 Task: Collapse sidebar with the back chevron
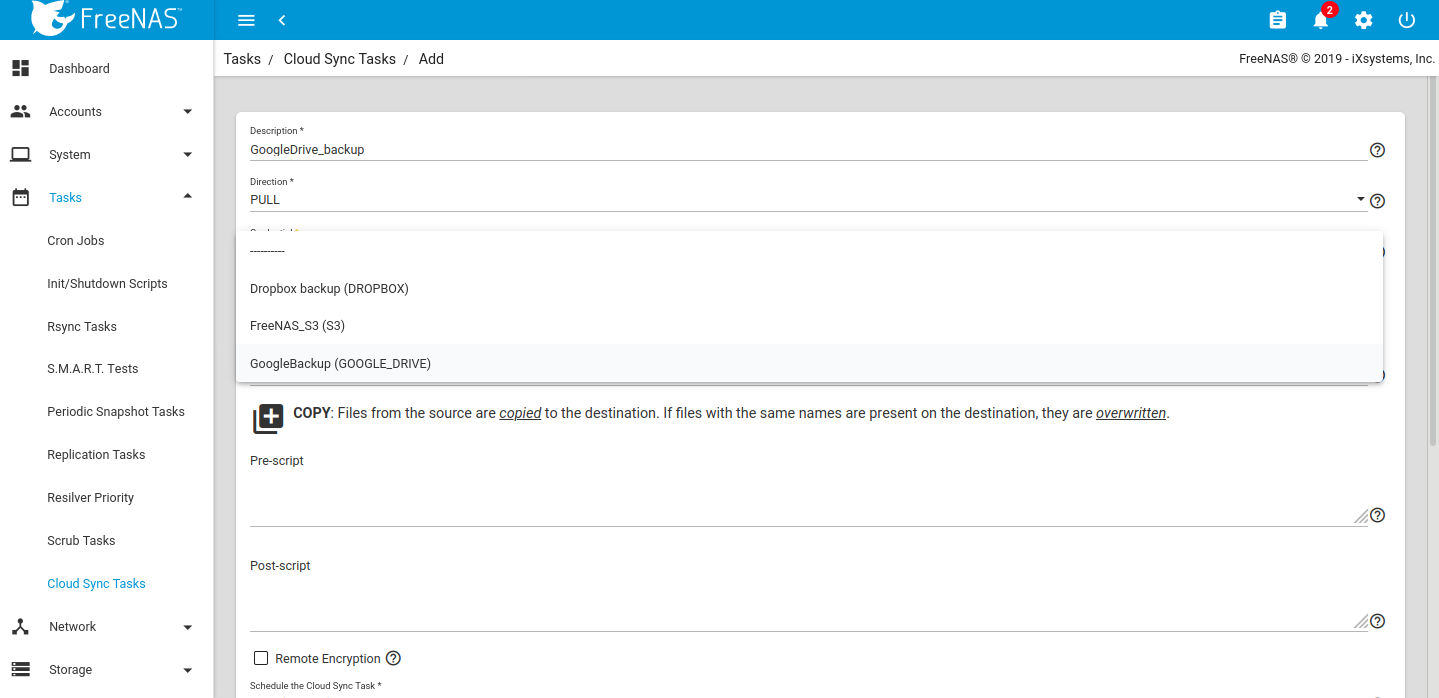tap(282, 20)
